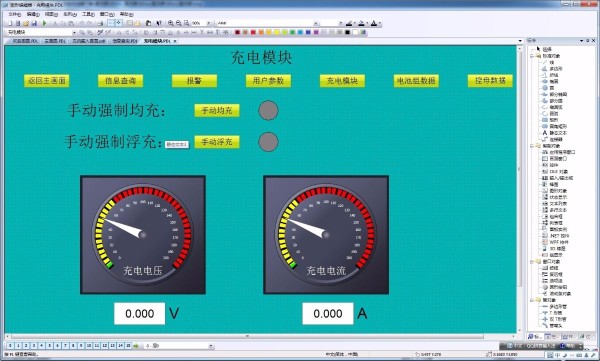Choose the 连接器 connector object
600x361 pixels.
coord(552,139)
